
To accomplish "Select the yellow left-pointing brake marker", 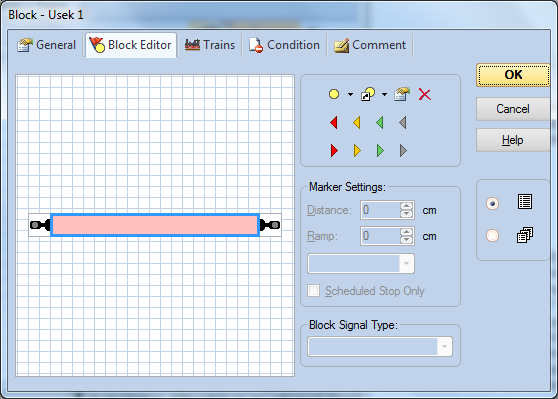I will 357,122.
